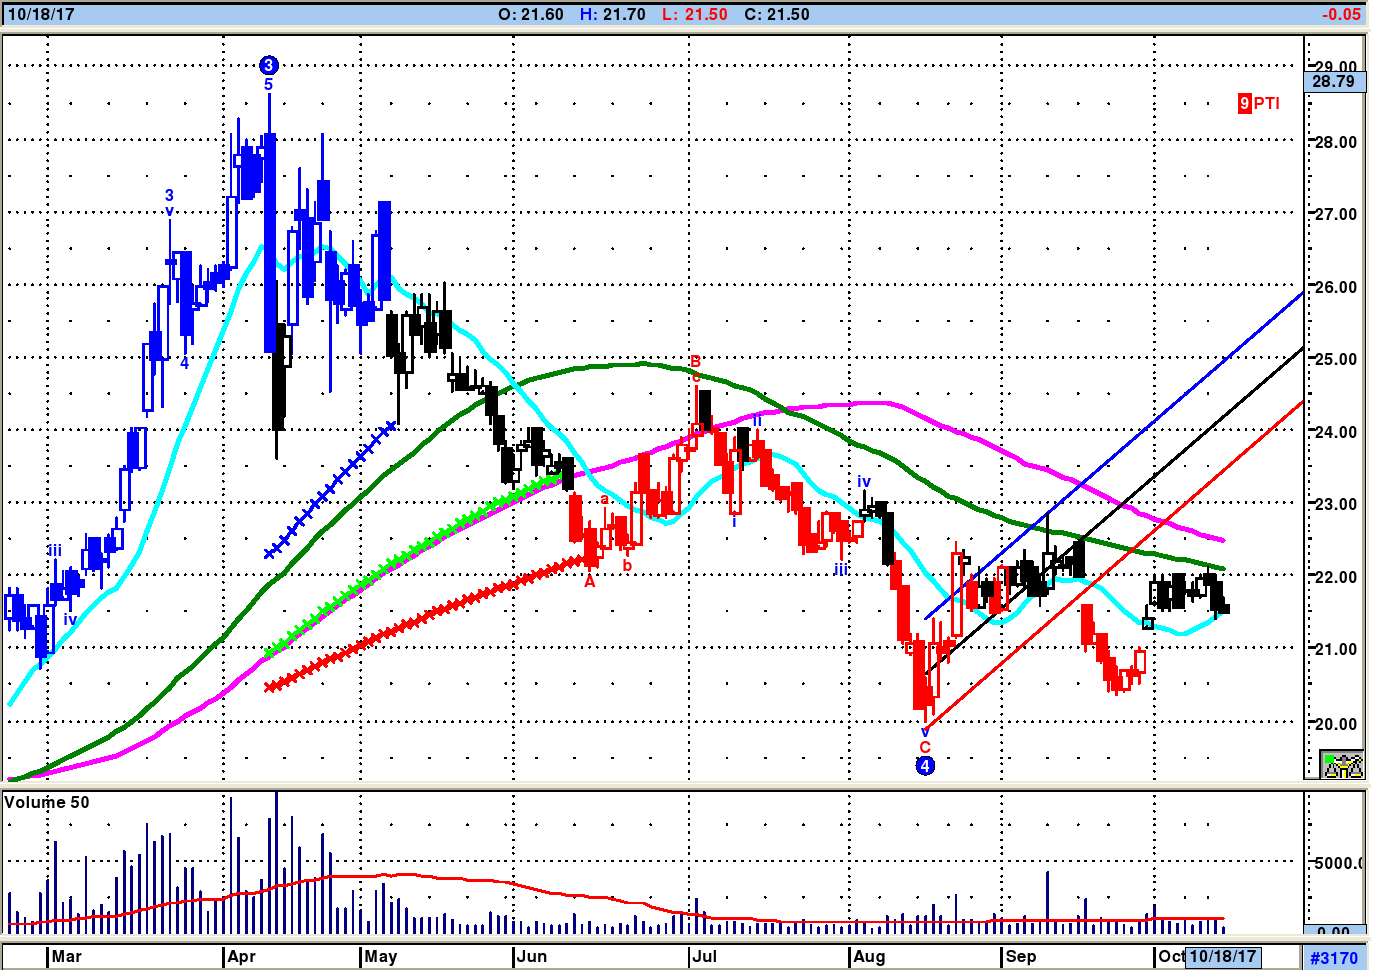The height and width of the screenshot is (970, 1400).
Task: Click the 25.00 mark on price scale
Action: tap(1335, 359)
